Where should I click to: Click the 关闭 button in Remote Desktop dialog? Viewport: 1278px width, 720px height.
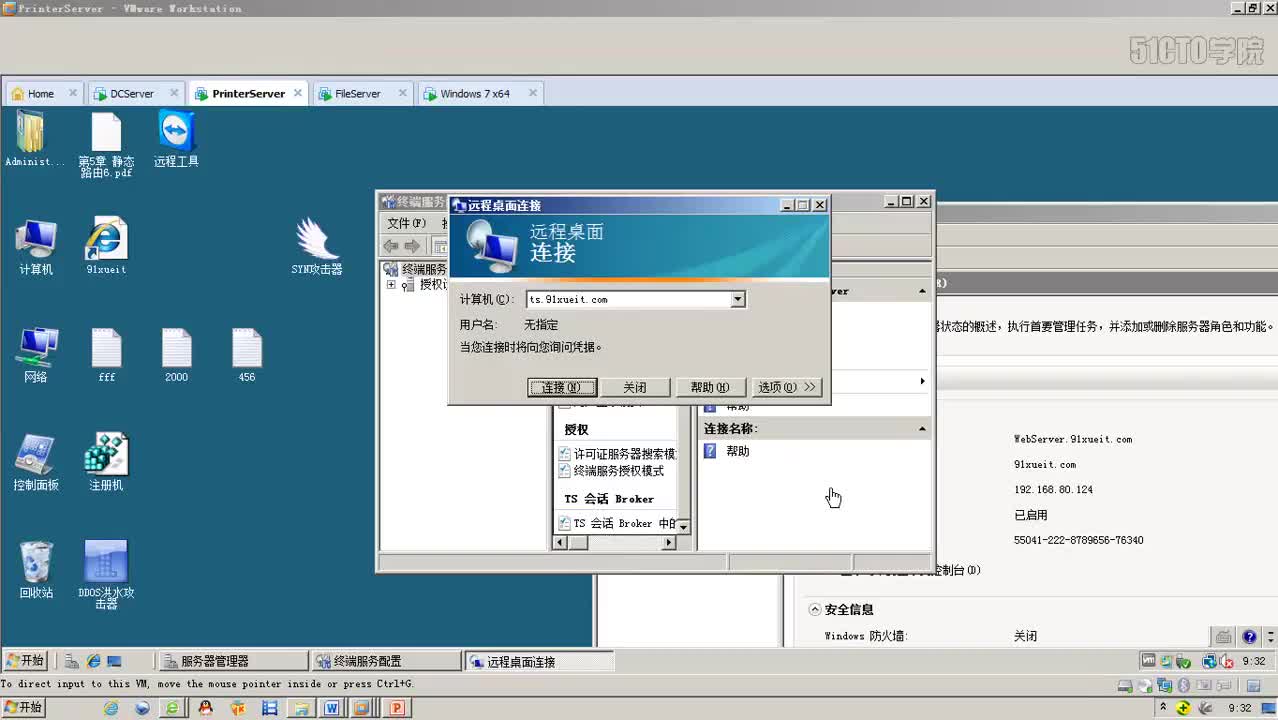tap(635, 387)
